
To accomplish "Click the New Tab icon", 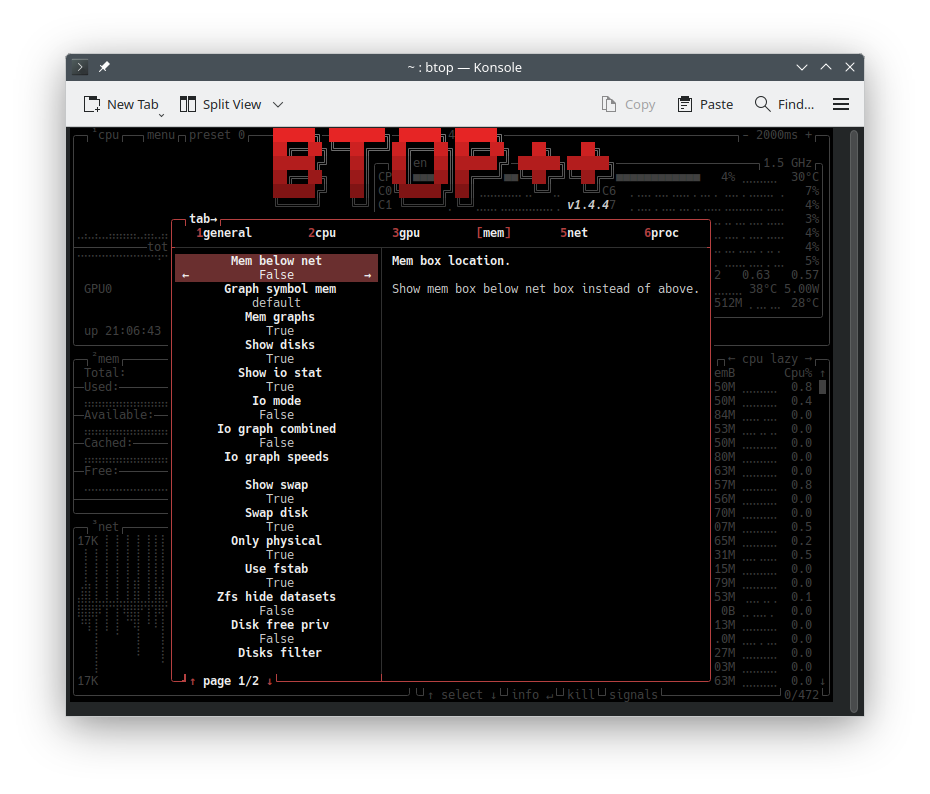I will click(x=92, y=104).
